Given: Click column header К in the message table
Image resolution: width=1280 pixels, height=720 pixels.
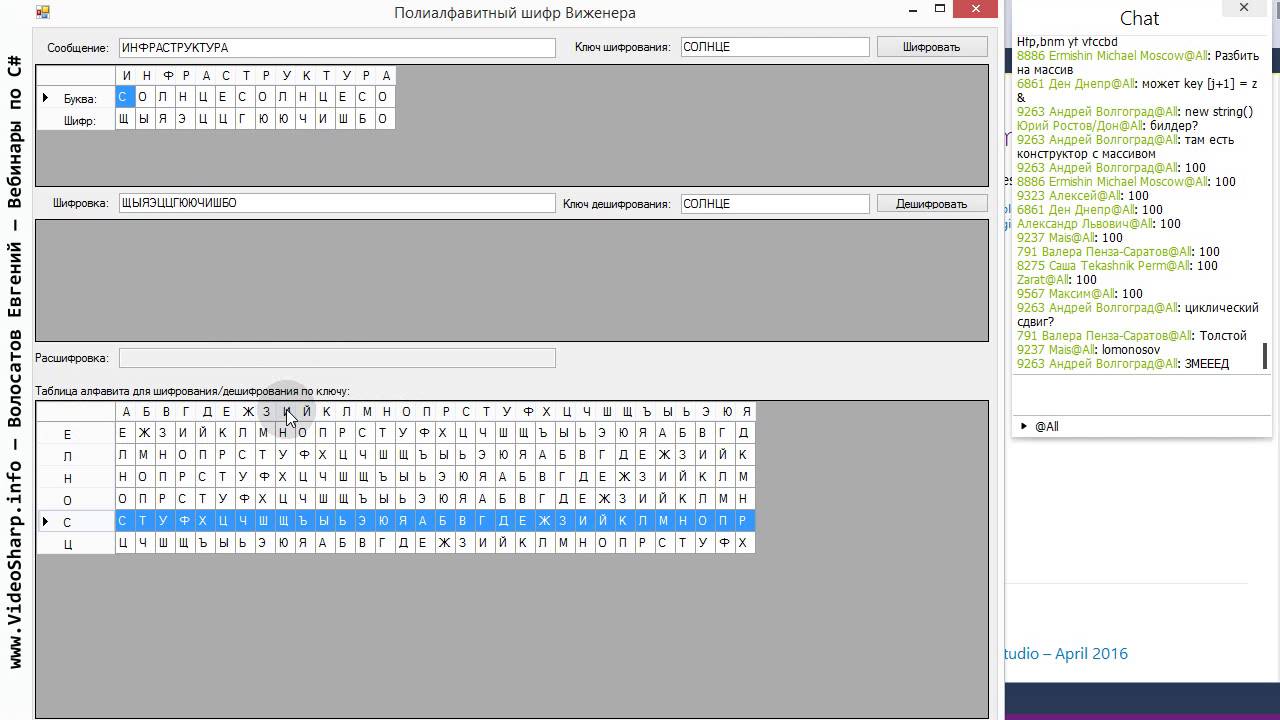Looking at the screenshot, I should point(306,76).
